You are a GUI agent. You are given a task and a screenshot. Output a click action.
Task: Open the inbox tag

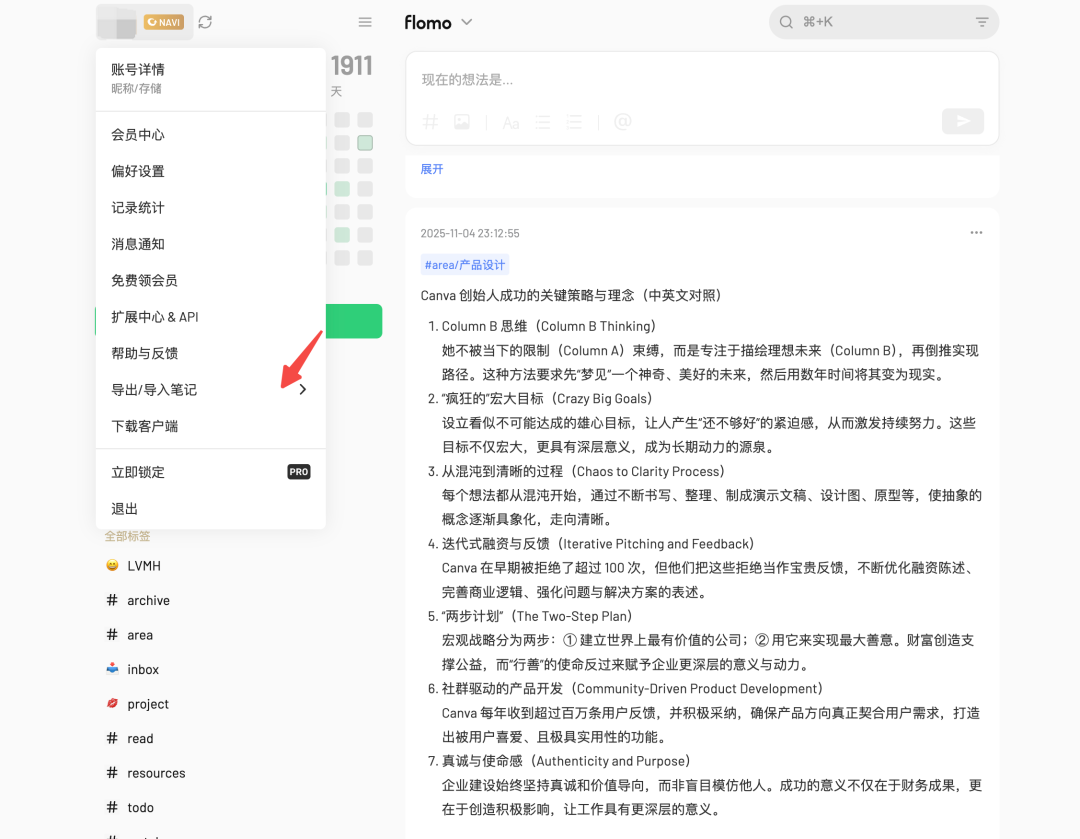point(143,670)
